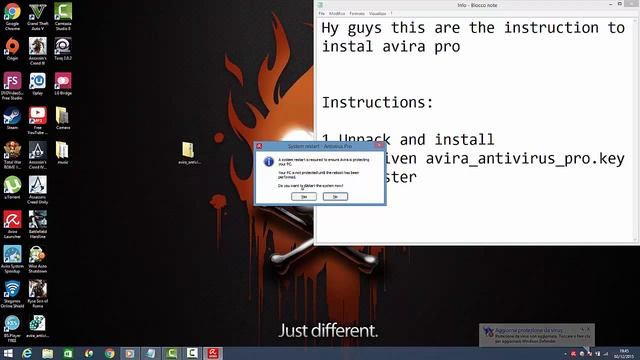Open the Camera folder on desktop

63,118
